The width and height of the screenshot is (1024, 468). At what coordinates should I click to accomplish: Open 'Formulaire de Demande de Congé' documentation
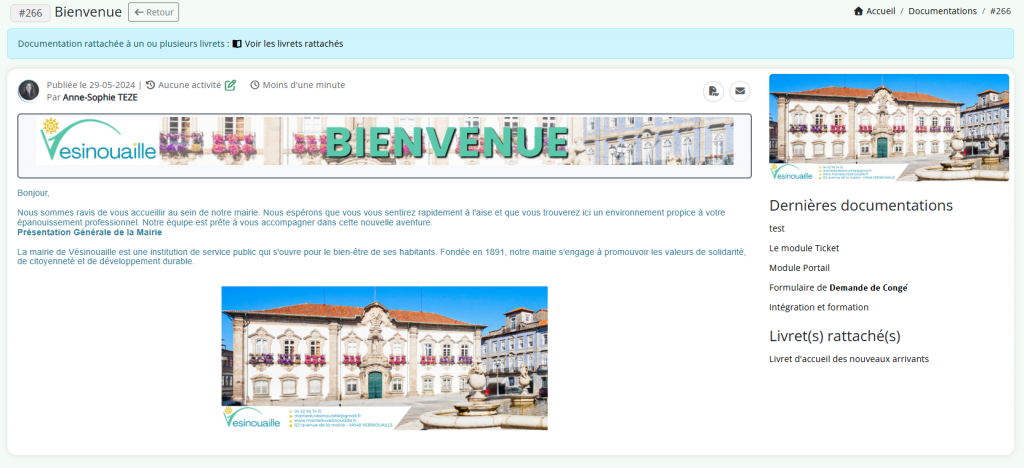(x=839, y=287)
